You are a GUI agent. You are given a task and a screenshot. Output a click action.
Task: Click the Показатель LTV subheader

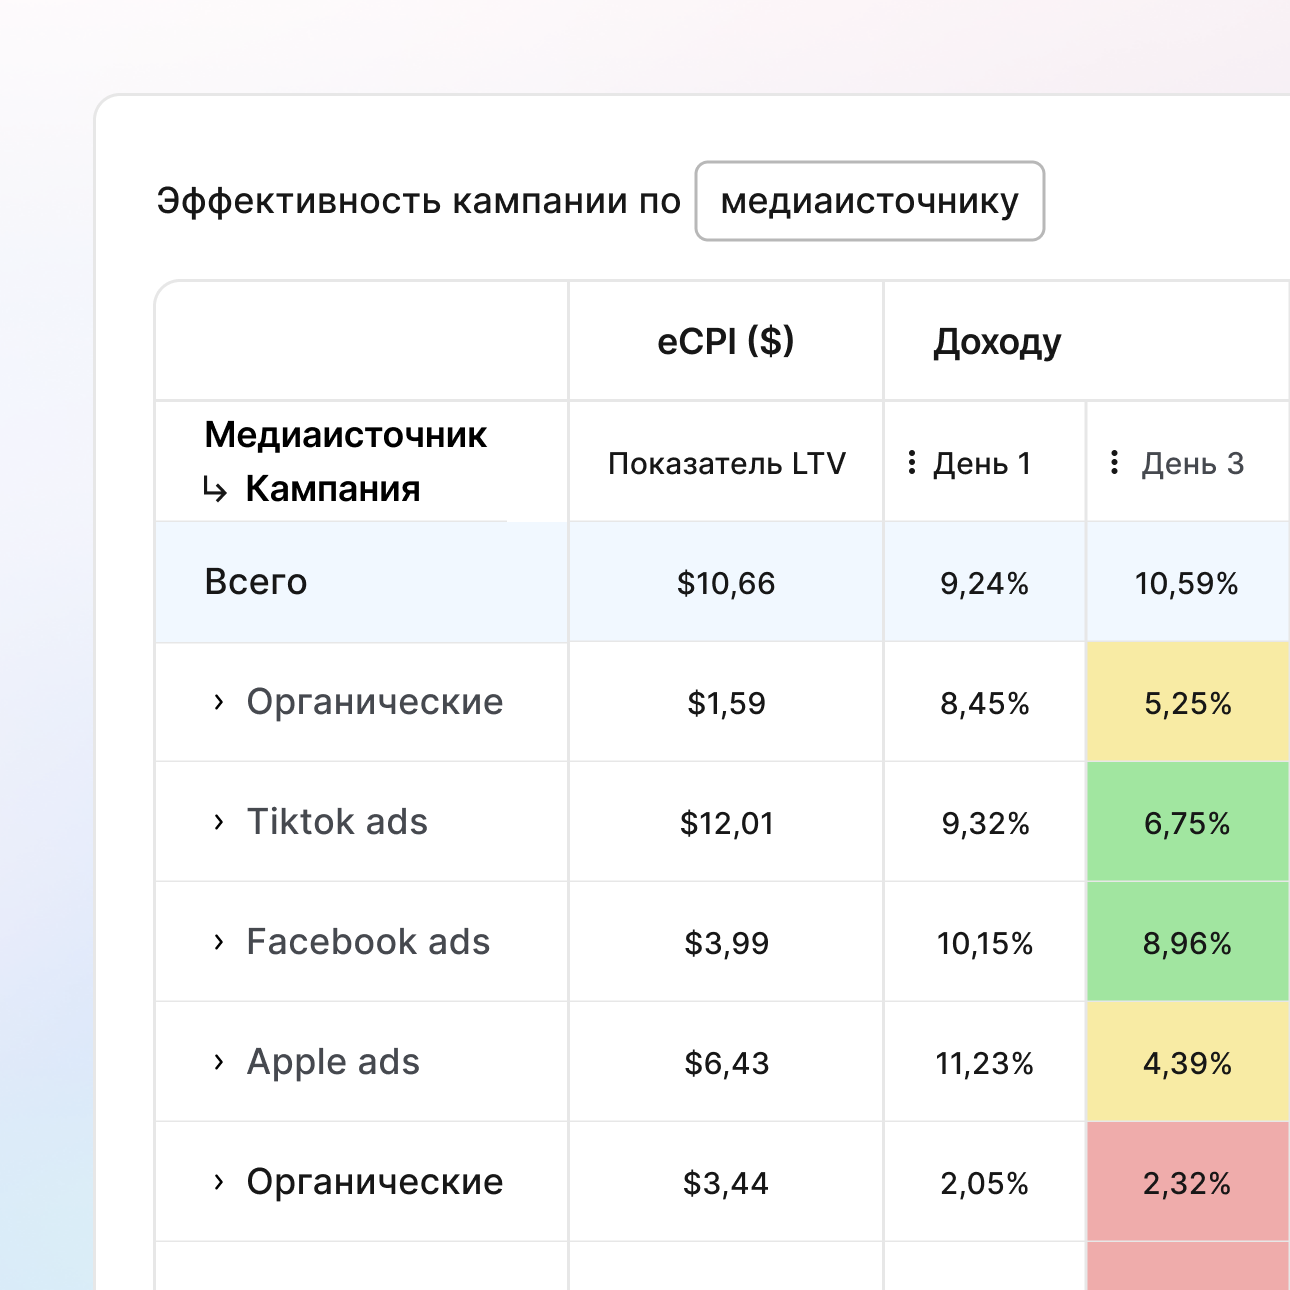(726, 463)
